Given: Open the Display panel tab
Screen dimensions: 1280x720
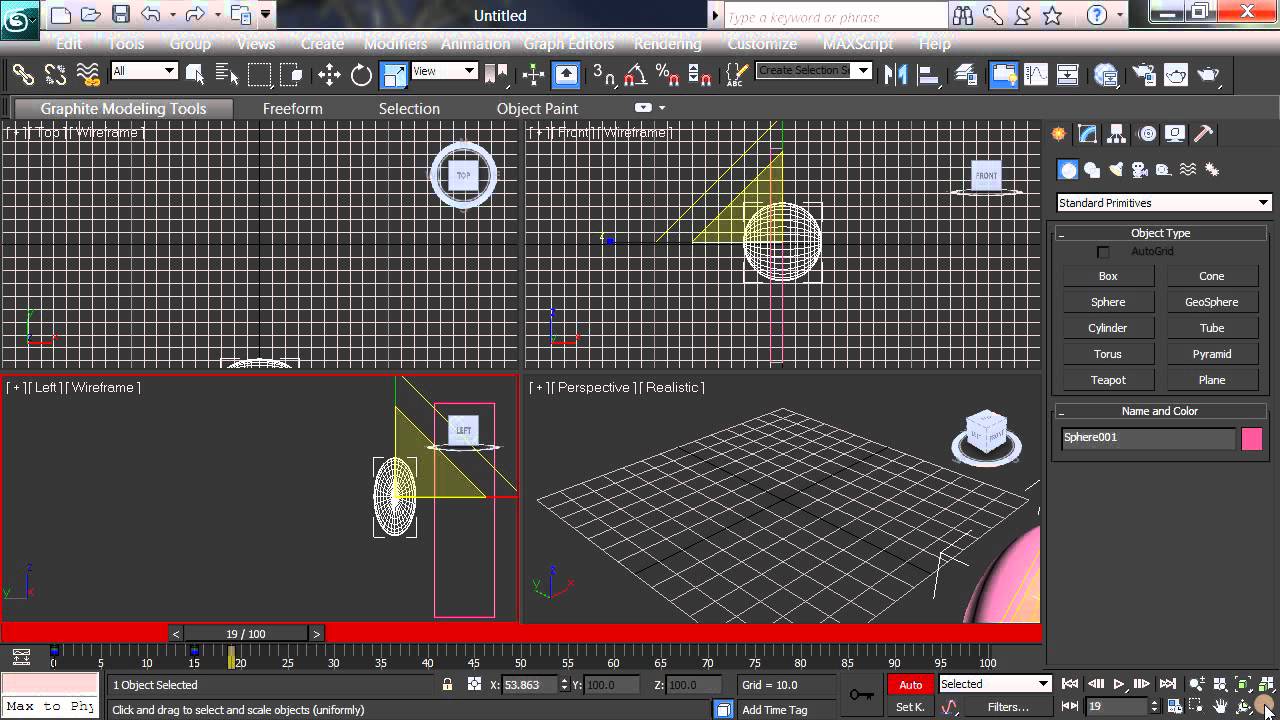Looking at the screenshot, I should (1175, 134).
